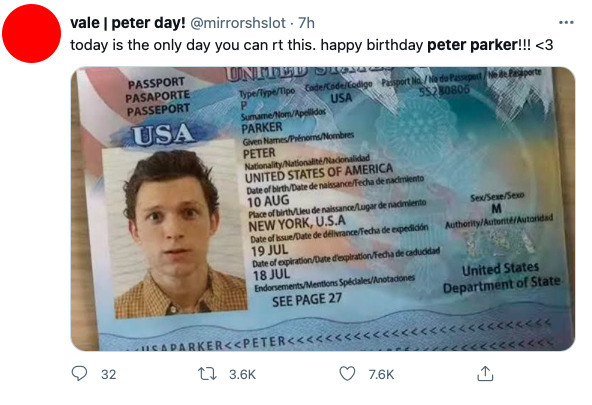Viewport: 592px width, 405px height.
Task: Open the share upload icon
Action: [x=485, y=374]
